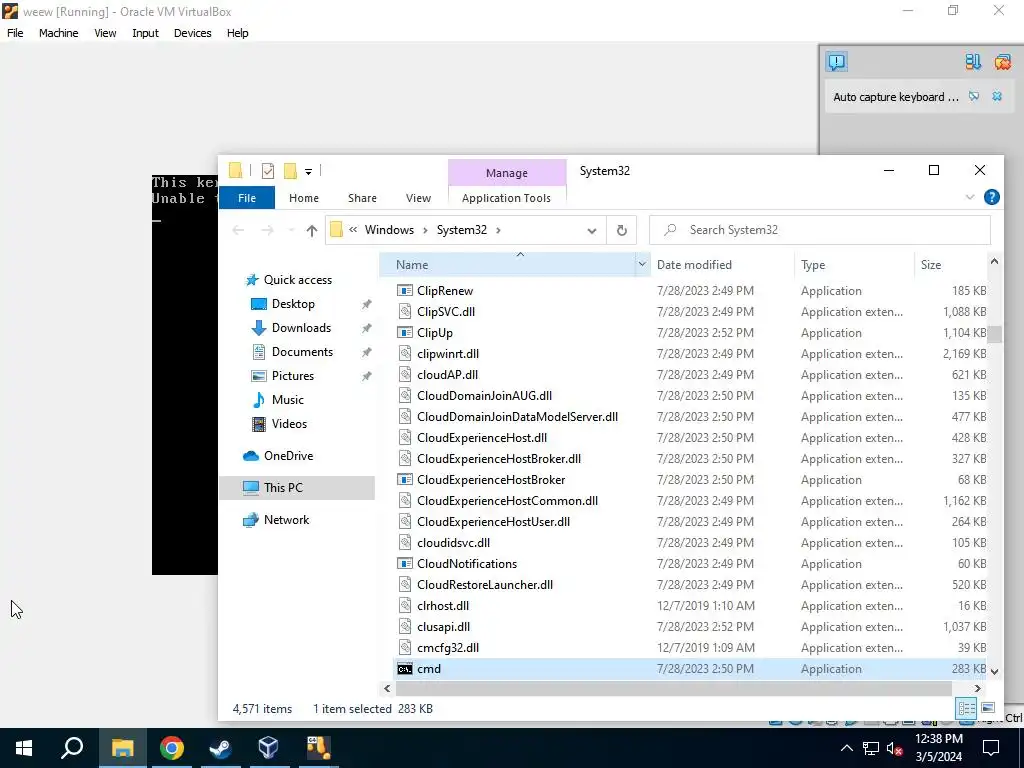Switch to large thumbnails view icon
The height and width of the screenshot is (768, 1024).
tap(988, 708)
